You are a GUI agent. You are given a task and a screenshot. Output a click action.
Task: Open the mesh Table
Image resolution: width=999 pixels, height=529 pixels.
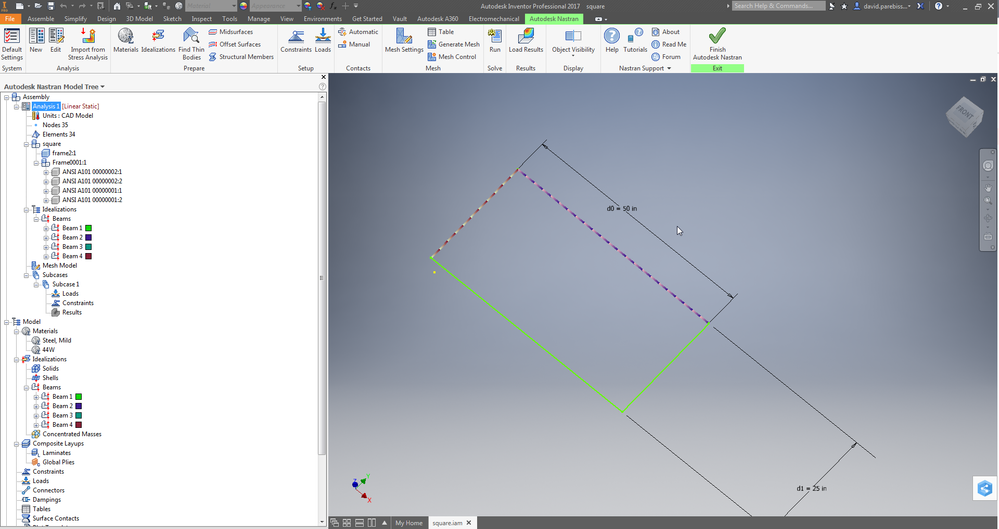click(441, 32)
